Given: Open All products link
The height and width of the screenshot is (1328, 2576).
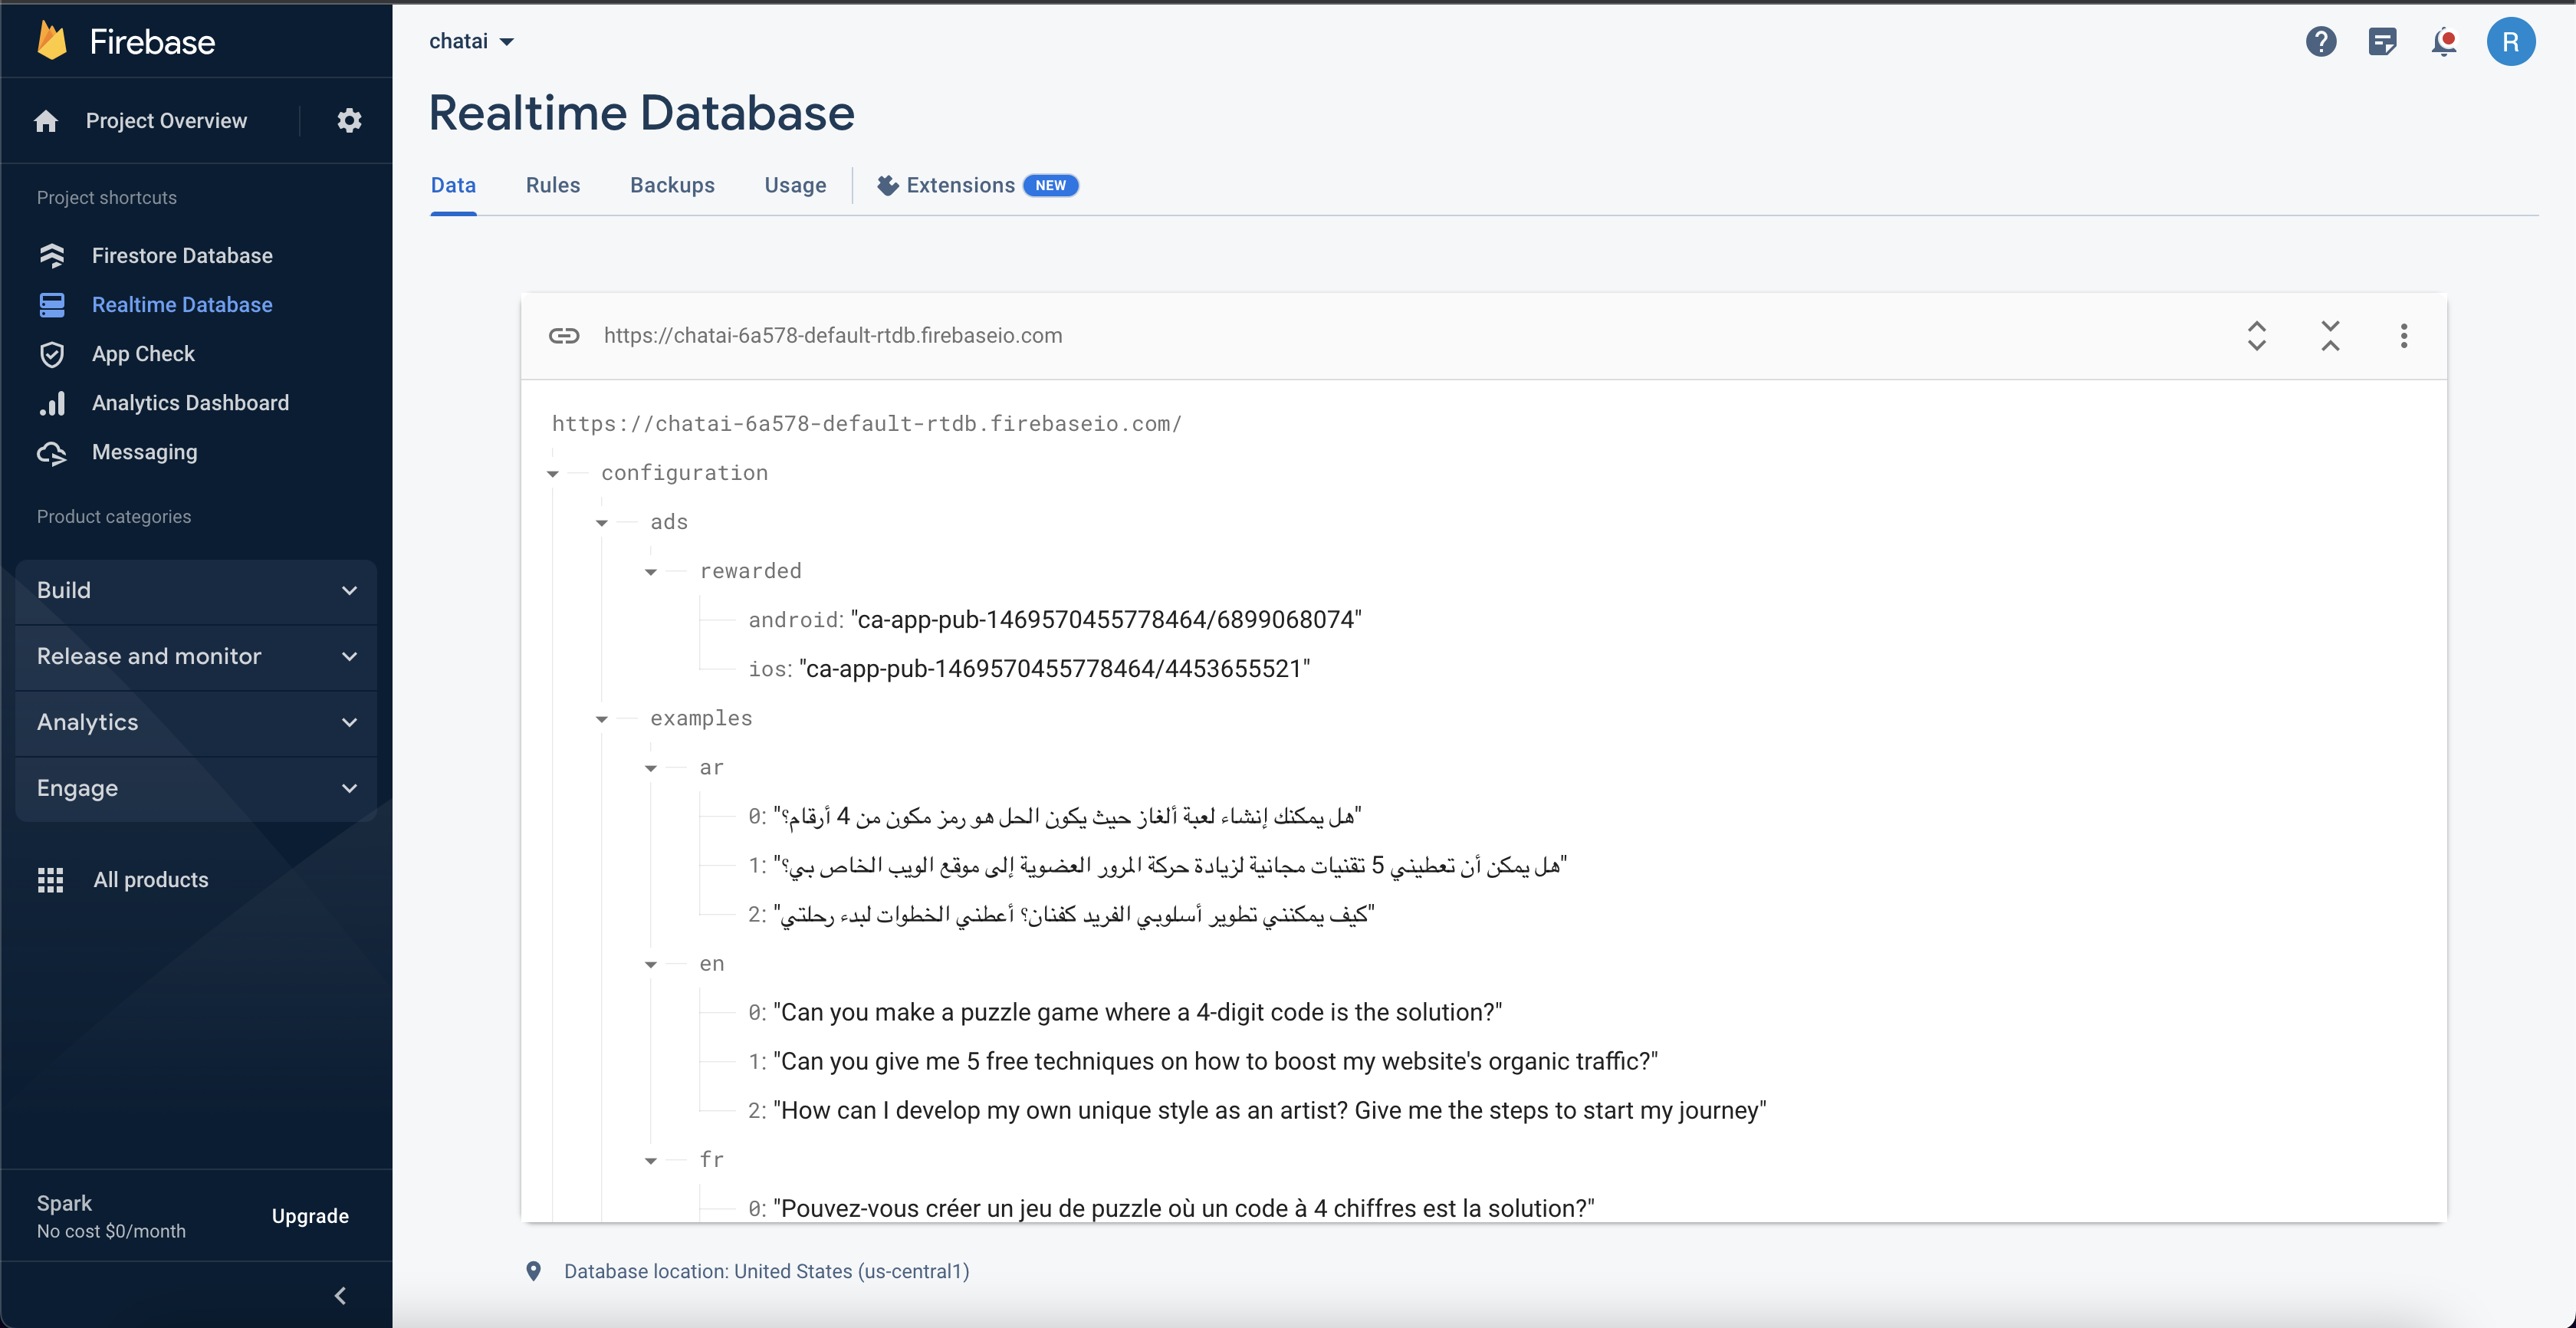Looking at the screenshot, I should (x=151, y=880).
